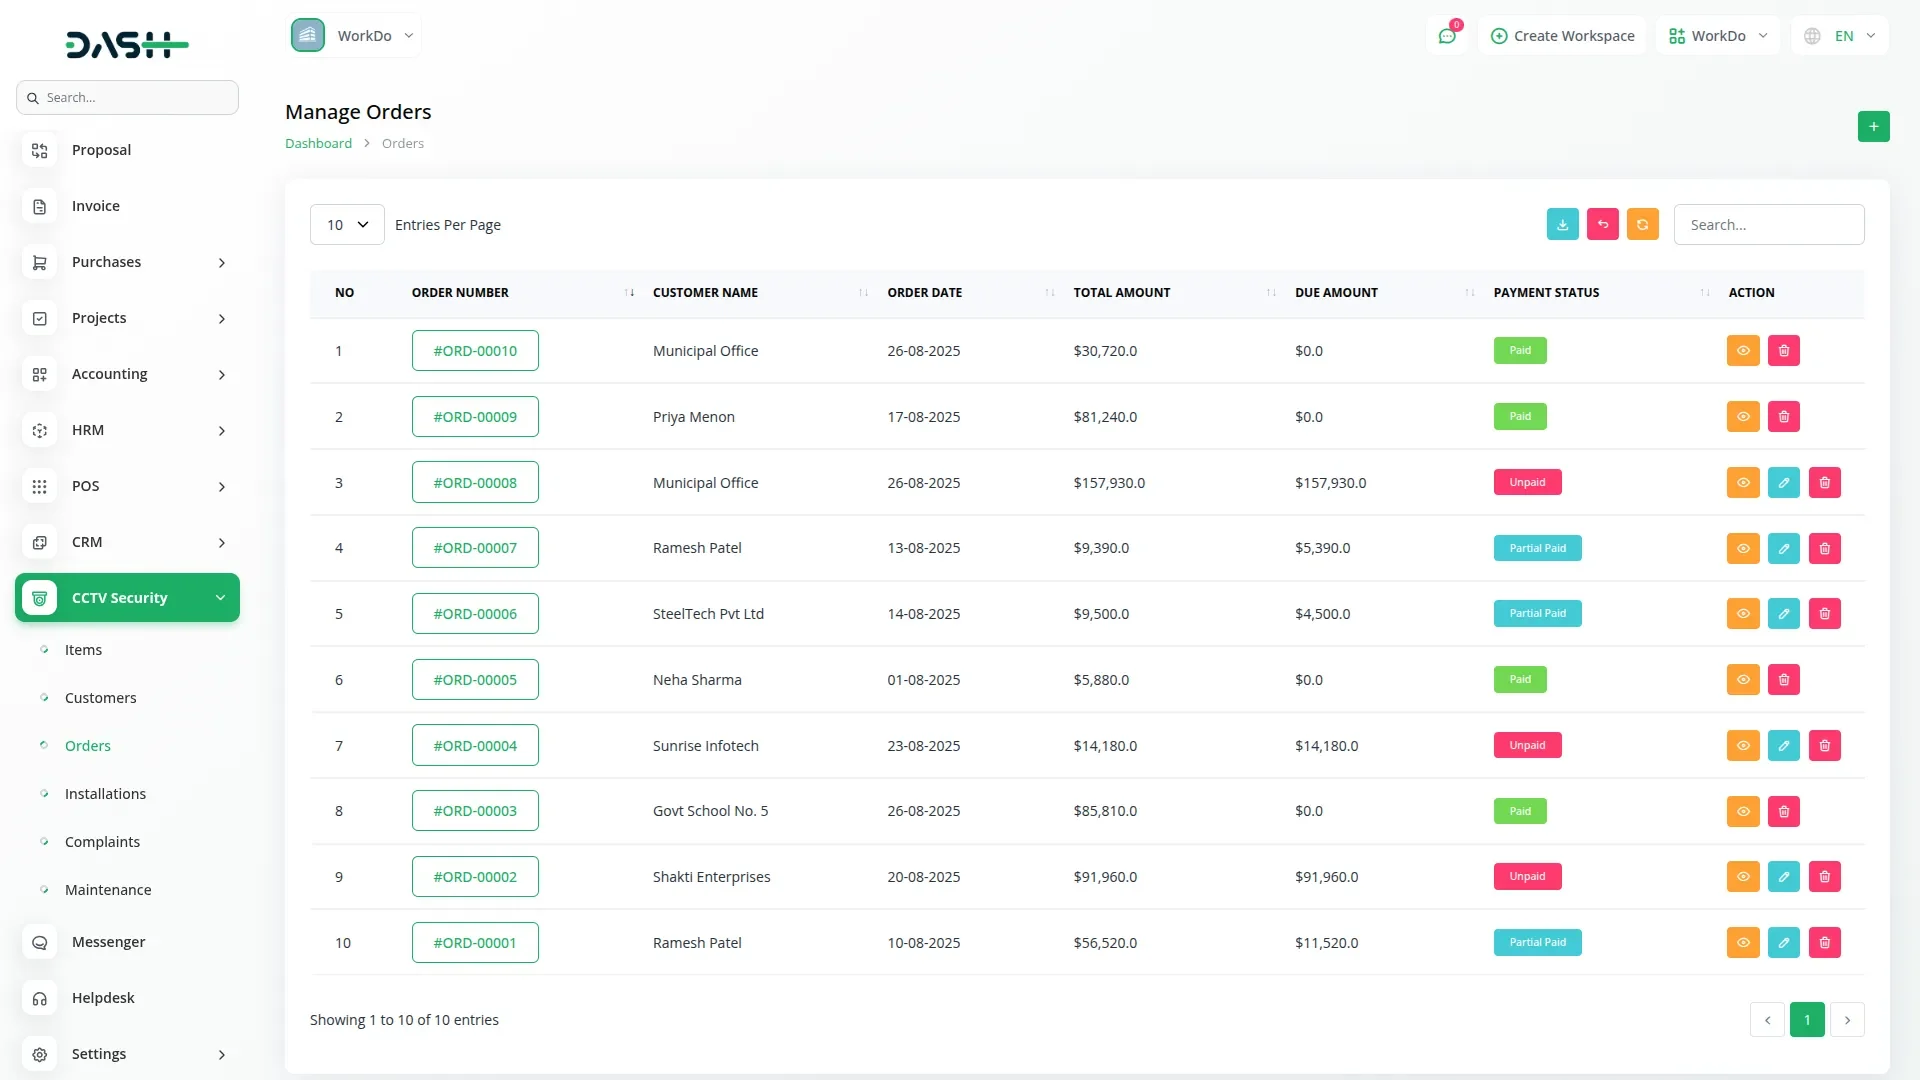
Task: Click the orange refresh icon in toolbar
Action: pos(1642,225)
